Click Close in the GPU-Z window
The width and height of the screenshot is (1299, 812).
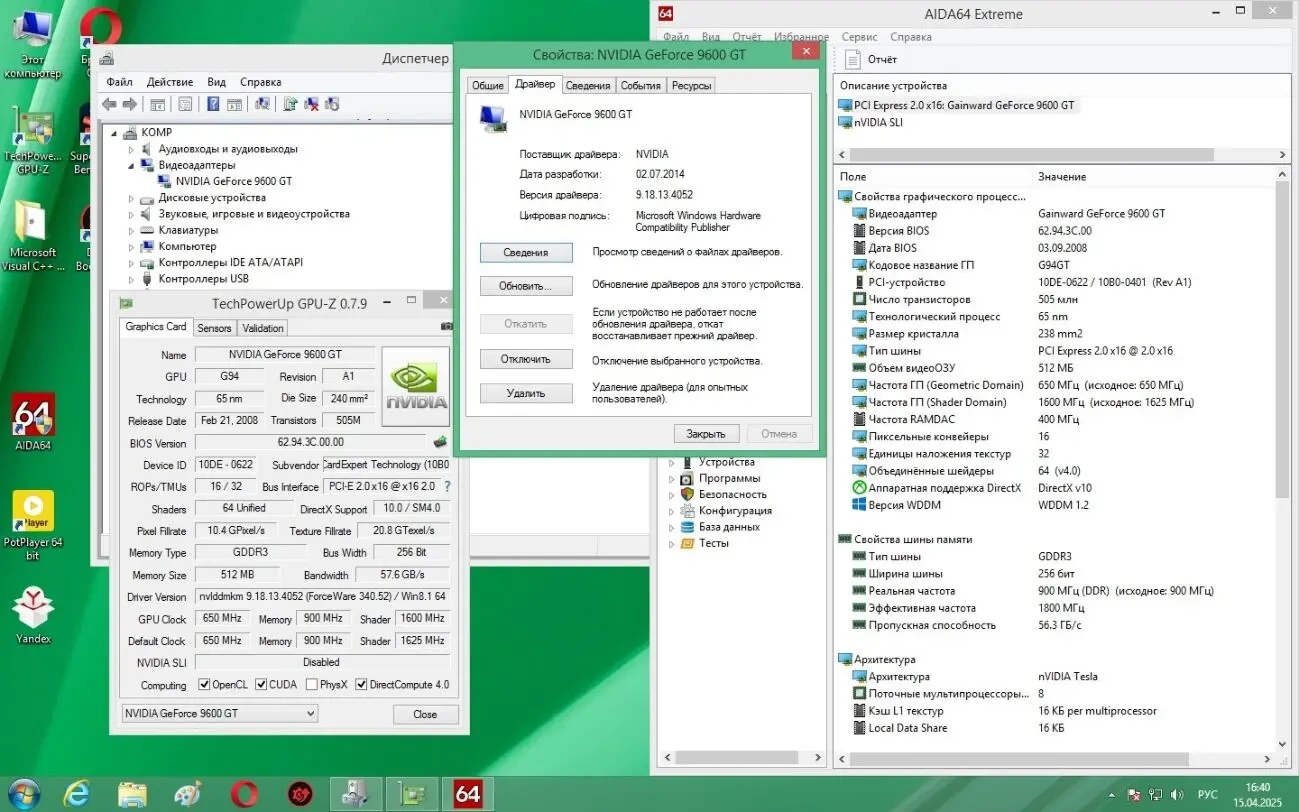[x=425, y=714]
